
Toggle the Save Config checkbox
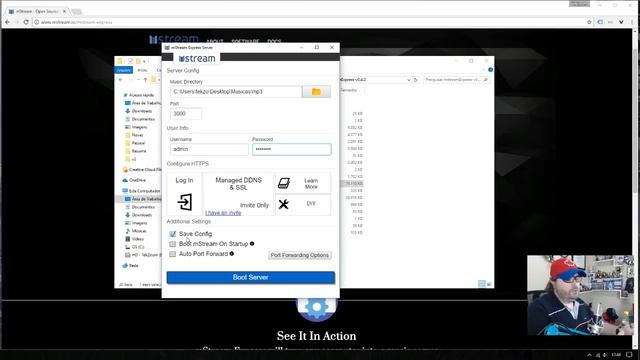pos(173,234)
